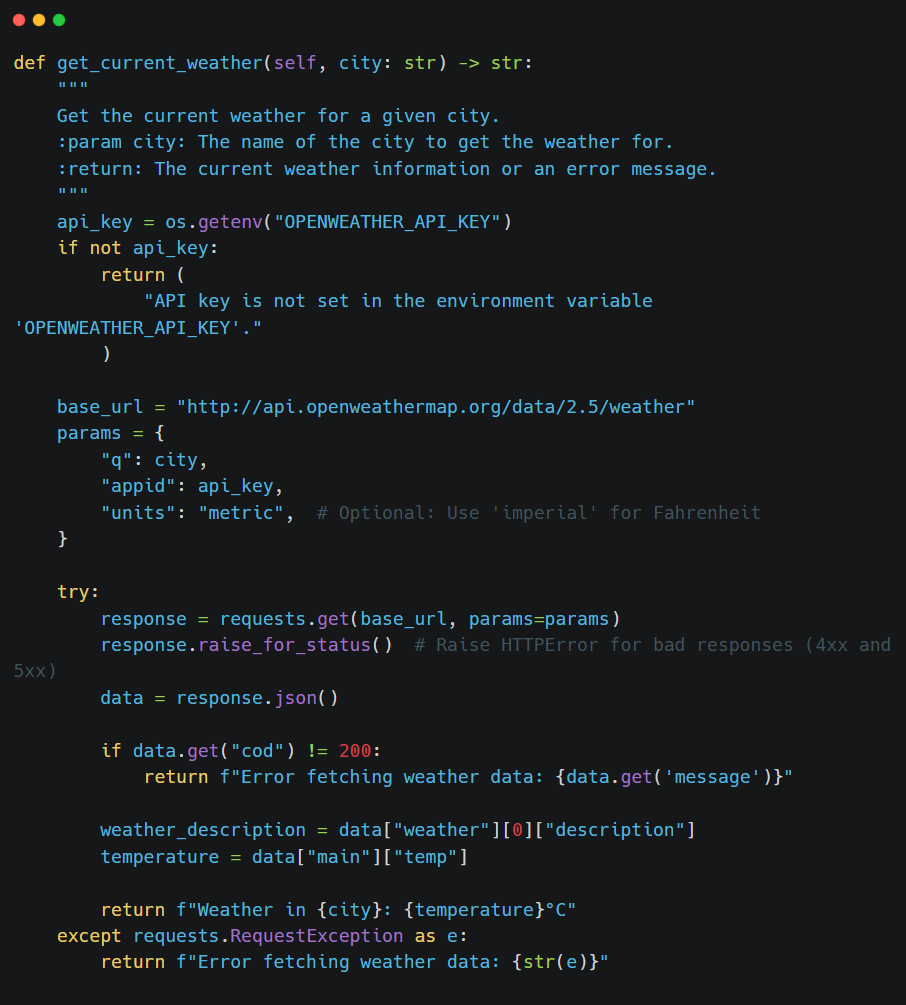906x1005 pixels.
Task: Click the requests.get call on base_url
Action: (289, 619)
